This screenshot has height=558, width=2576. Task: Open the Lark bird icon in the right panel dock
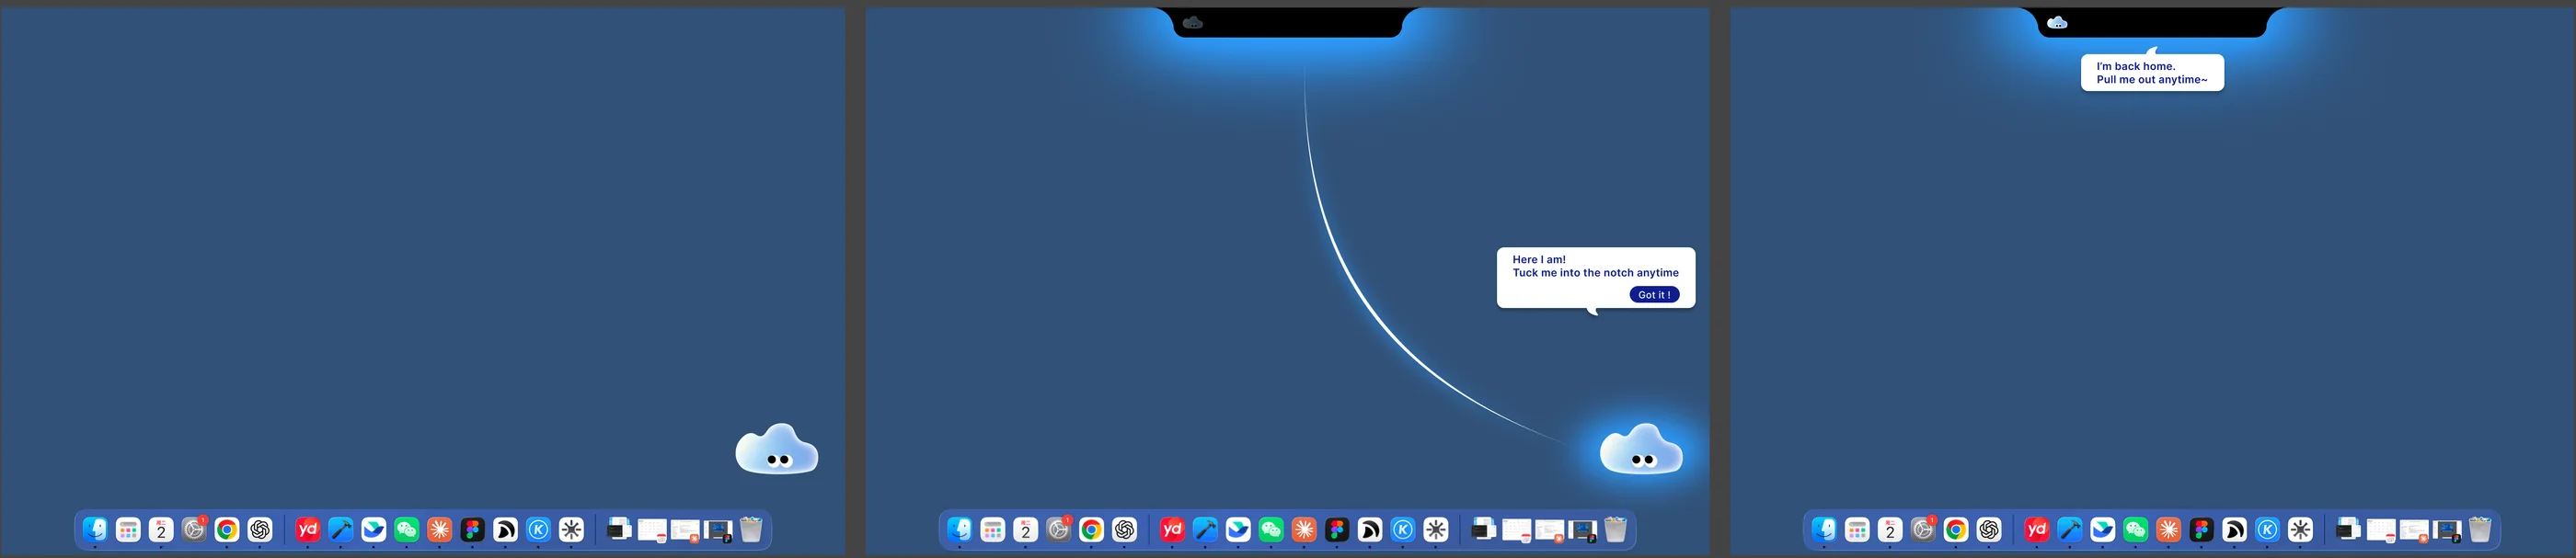click(2103, 529)
